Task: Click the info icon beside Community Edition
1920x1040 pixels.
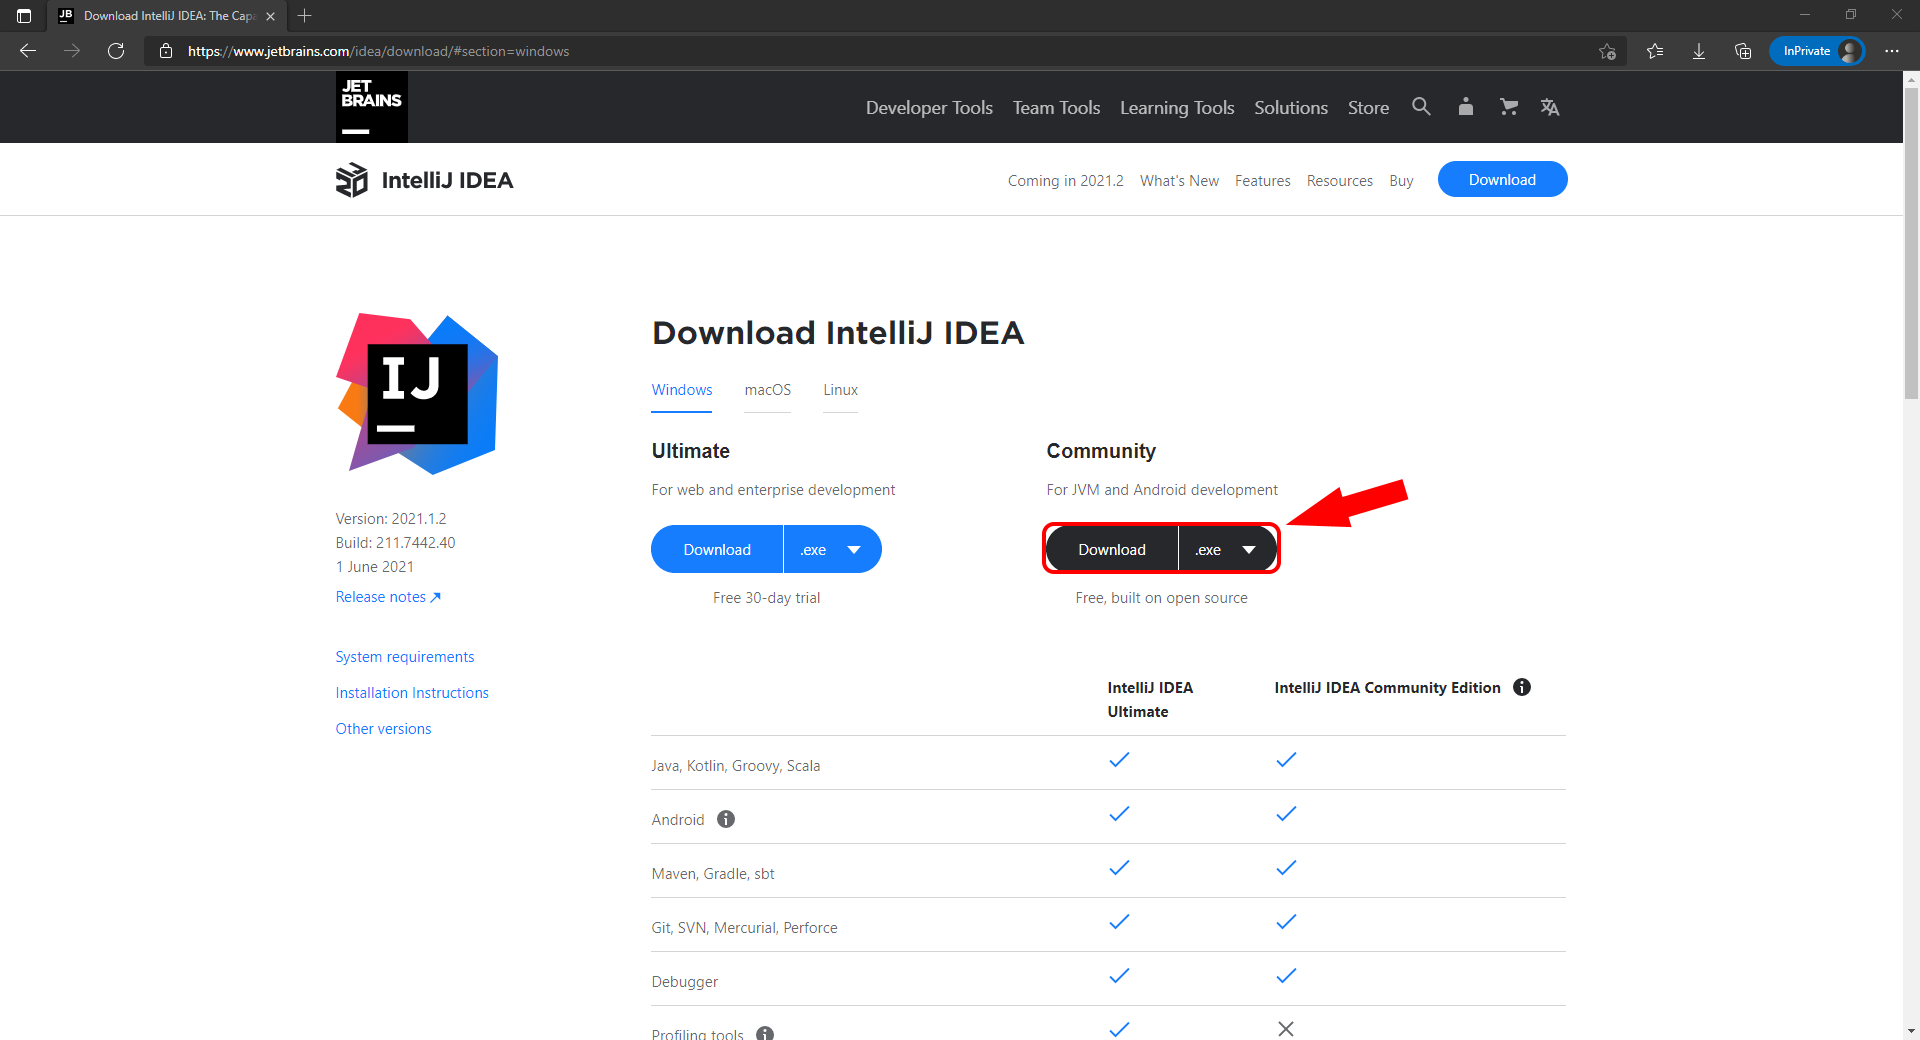Action: point(1522,687)
